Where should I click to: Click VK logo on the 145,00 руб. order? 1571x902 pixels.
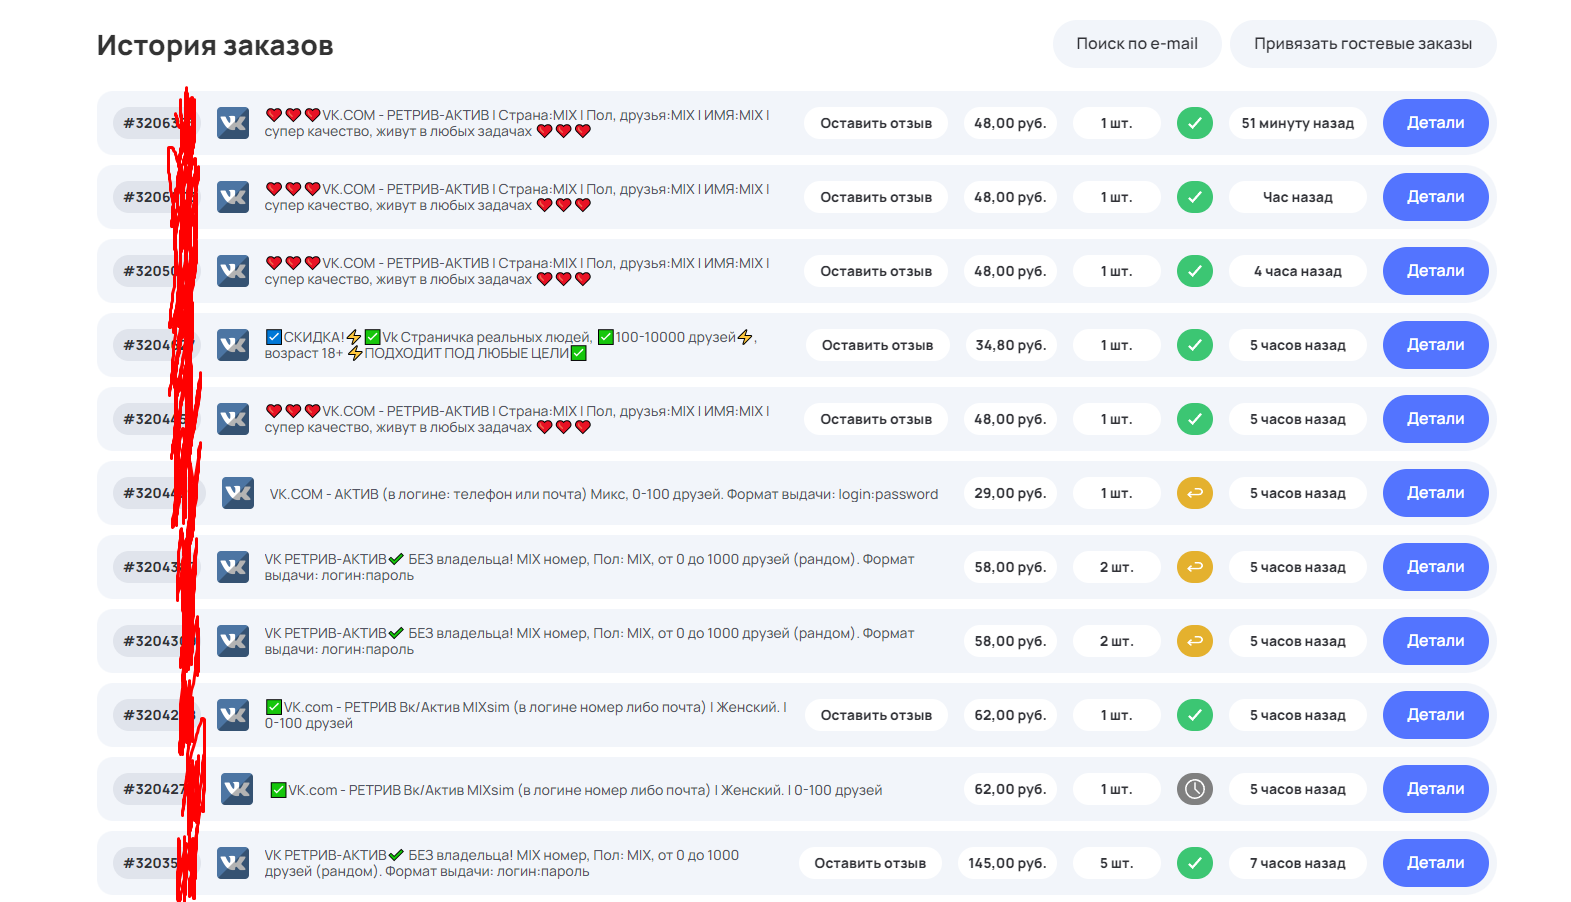pos(233,863)
